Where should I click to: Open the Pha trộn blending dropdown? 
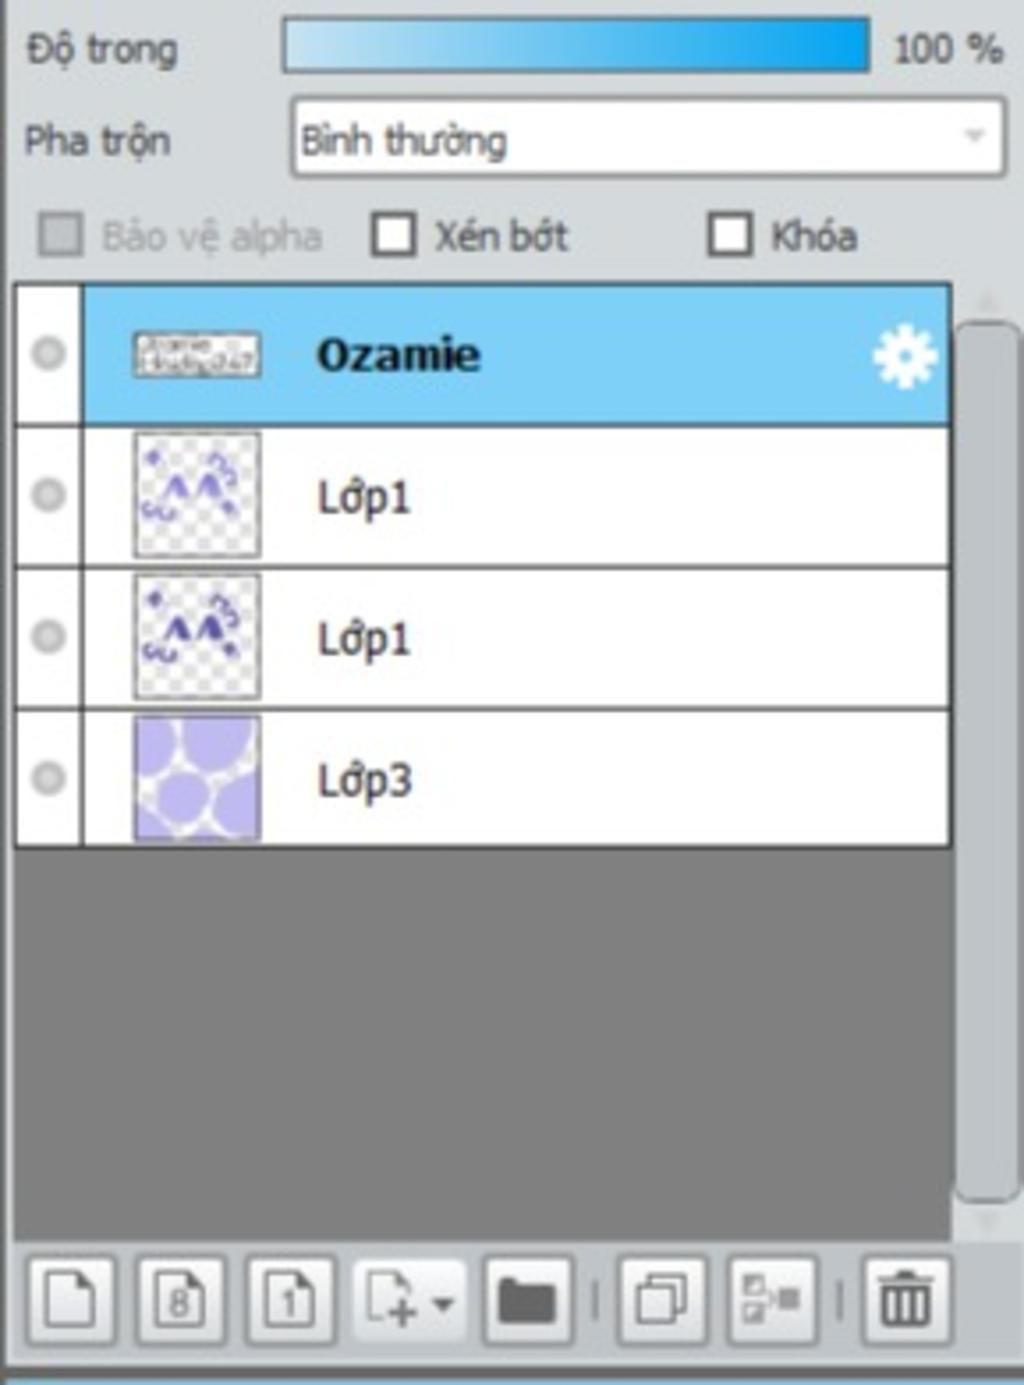click(648, 137)
